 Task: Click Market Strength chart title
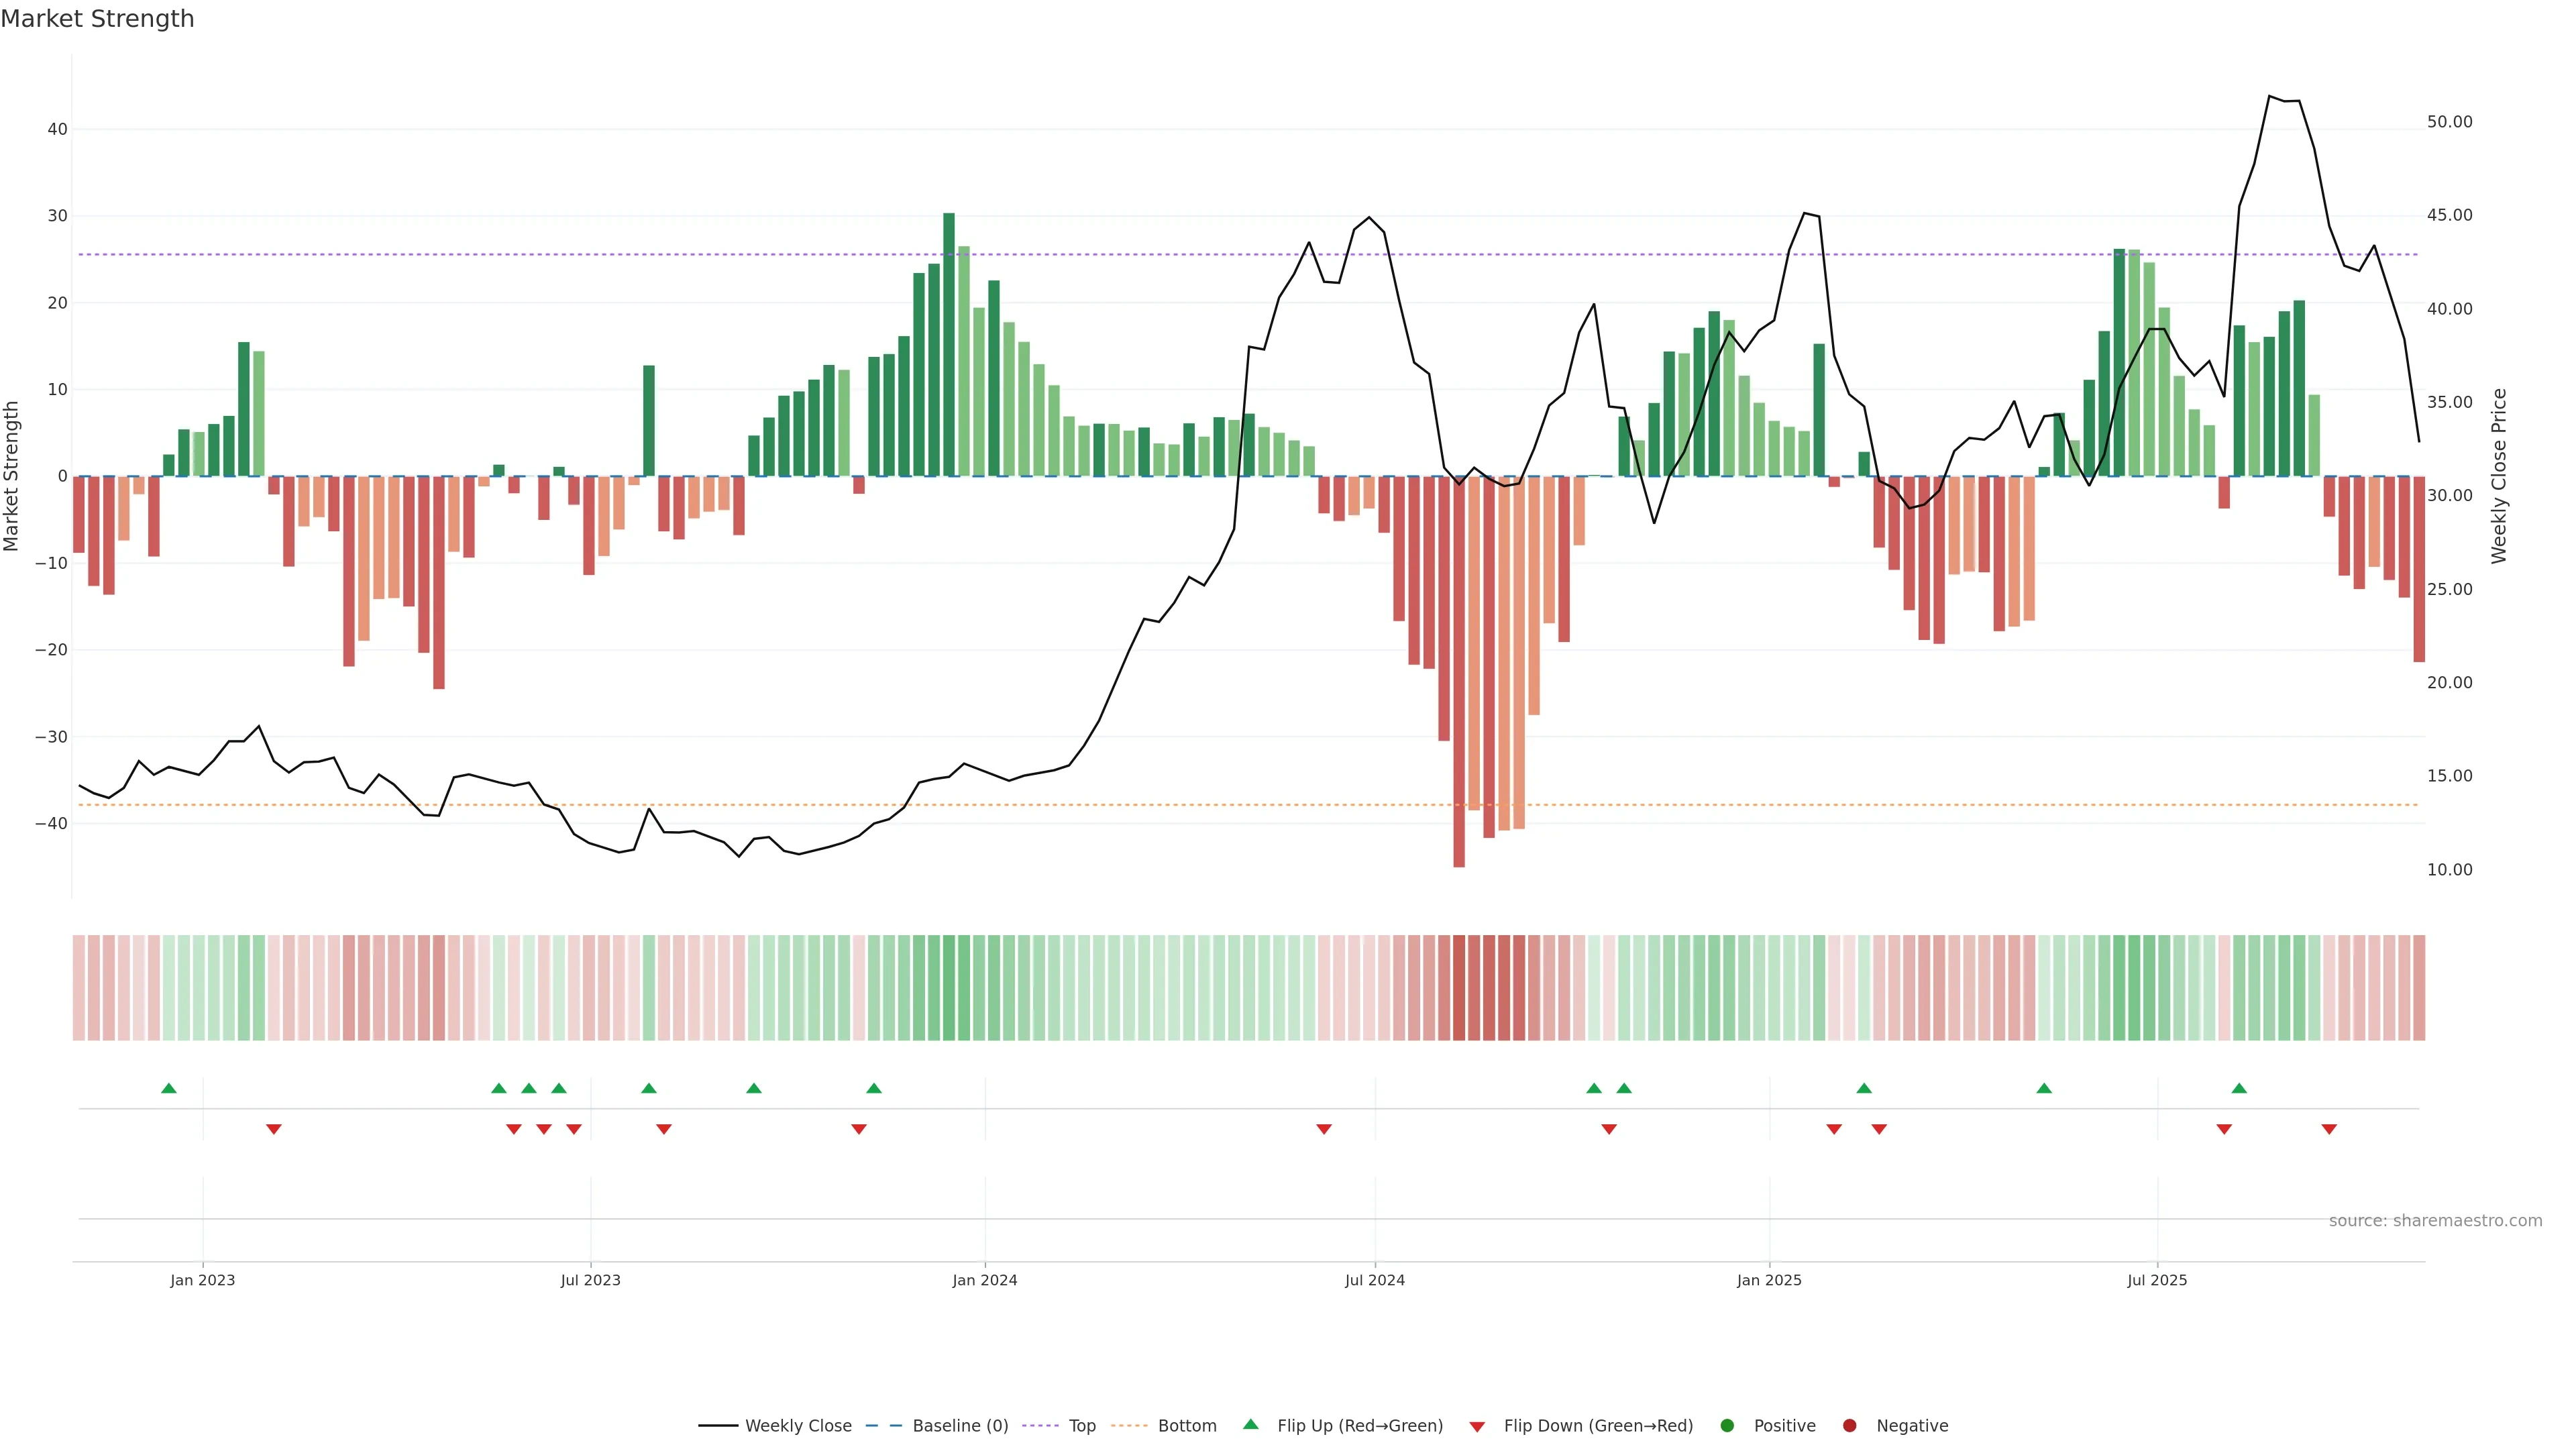[x=97, y=19]
